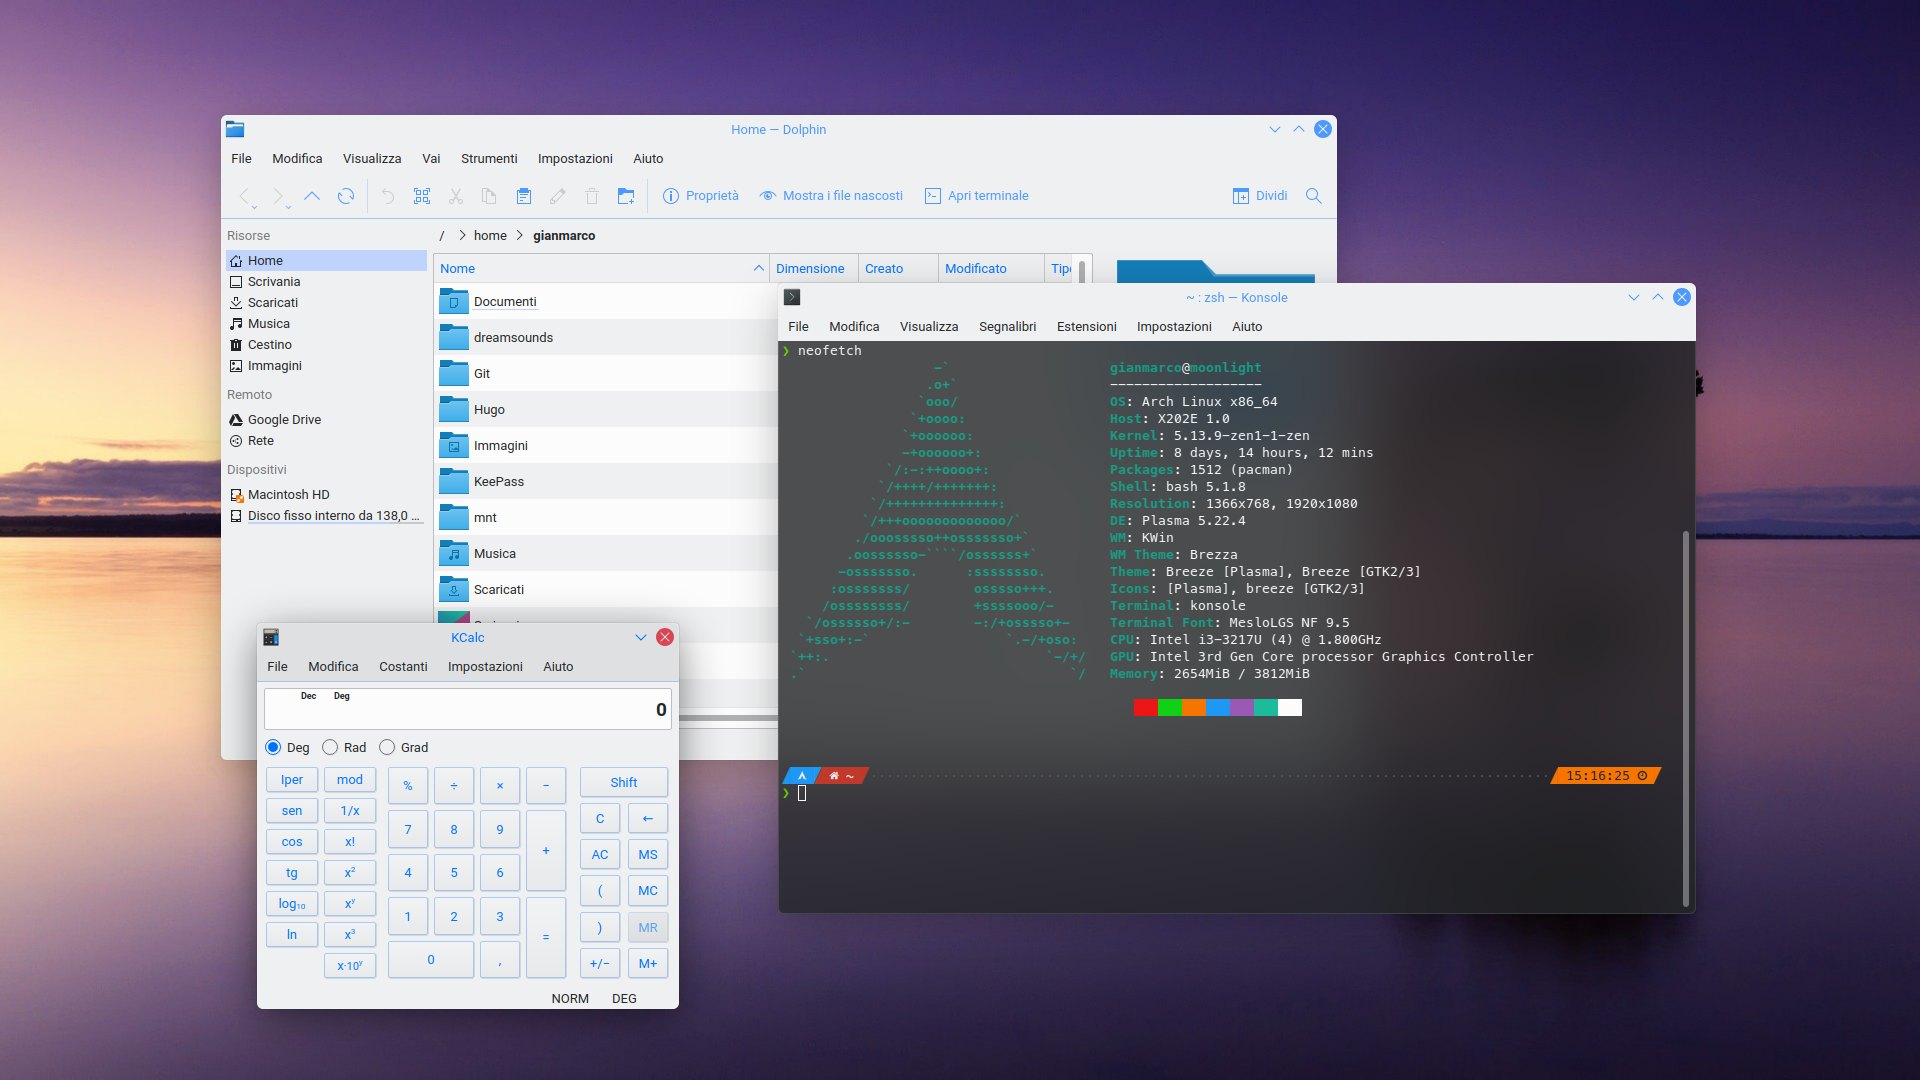Click the MS memory store button
Viewport: 1920px width, 1080px height.
(x=648, y=855)
